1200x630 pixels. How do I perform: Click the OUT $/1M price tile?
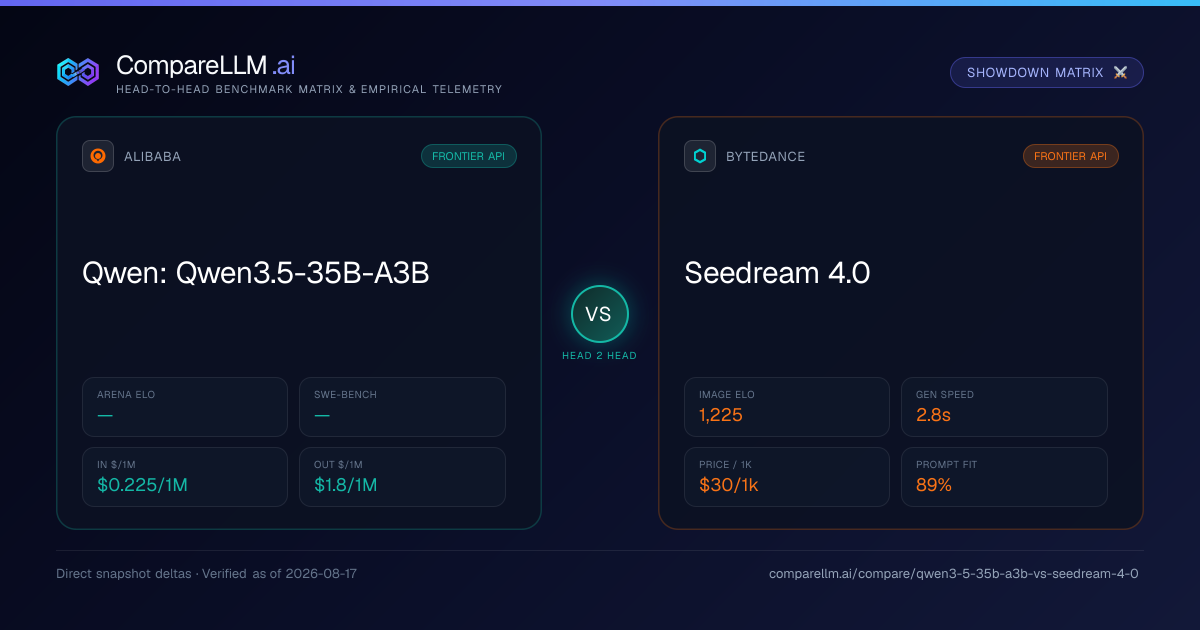[402, 477]
